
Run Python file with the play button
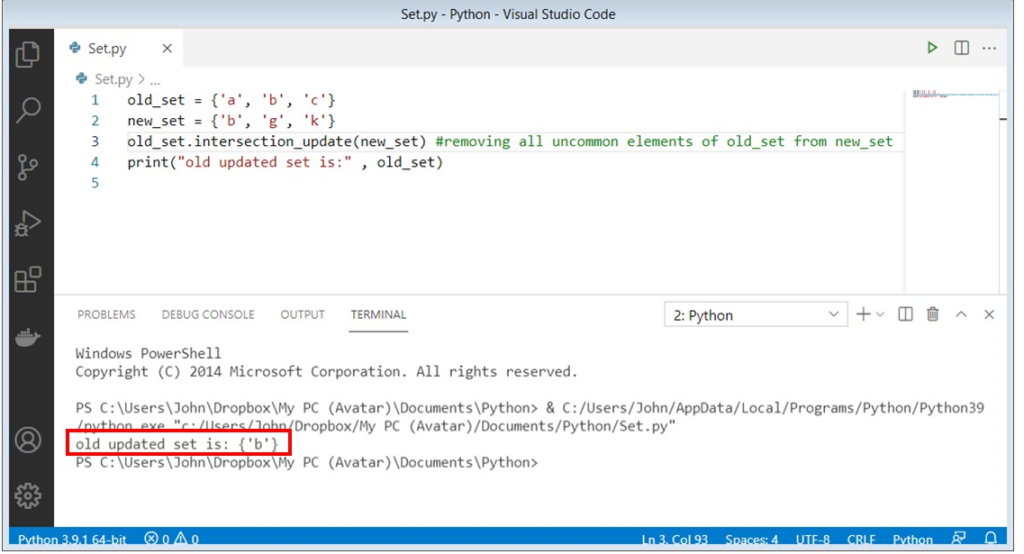[932, 48]
